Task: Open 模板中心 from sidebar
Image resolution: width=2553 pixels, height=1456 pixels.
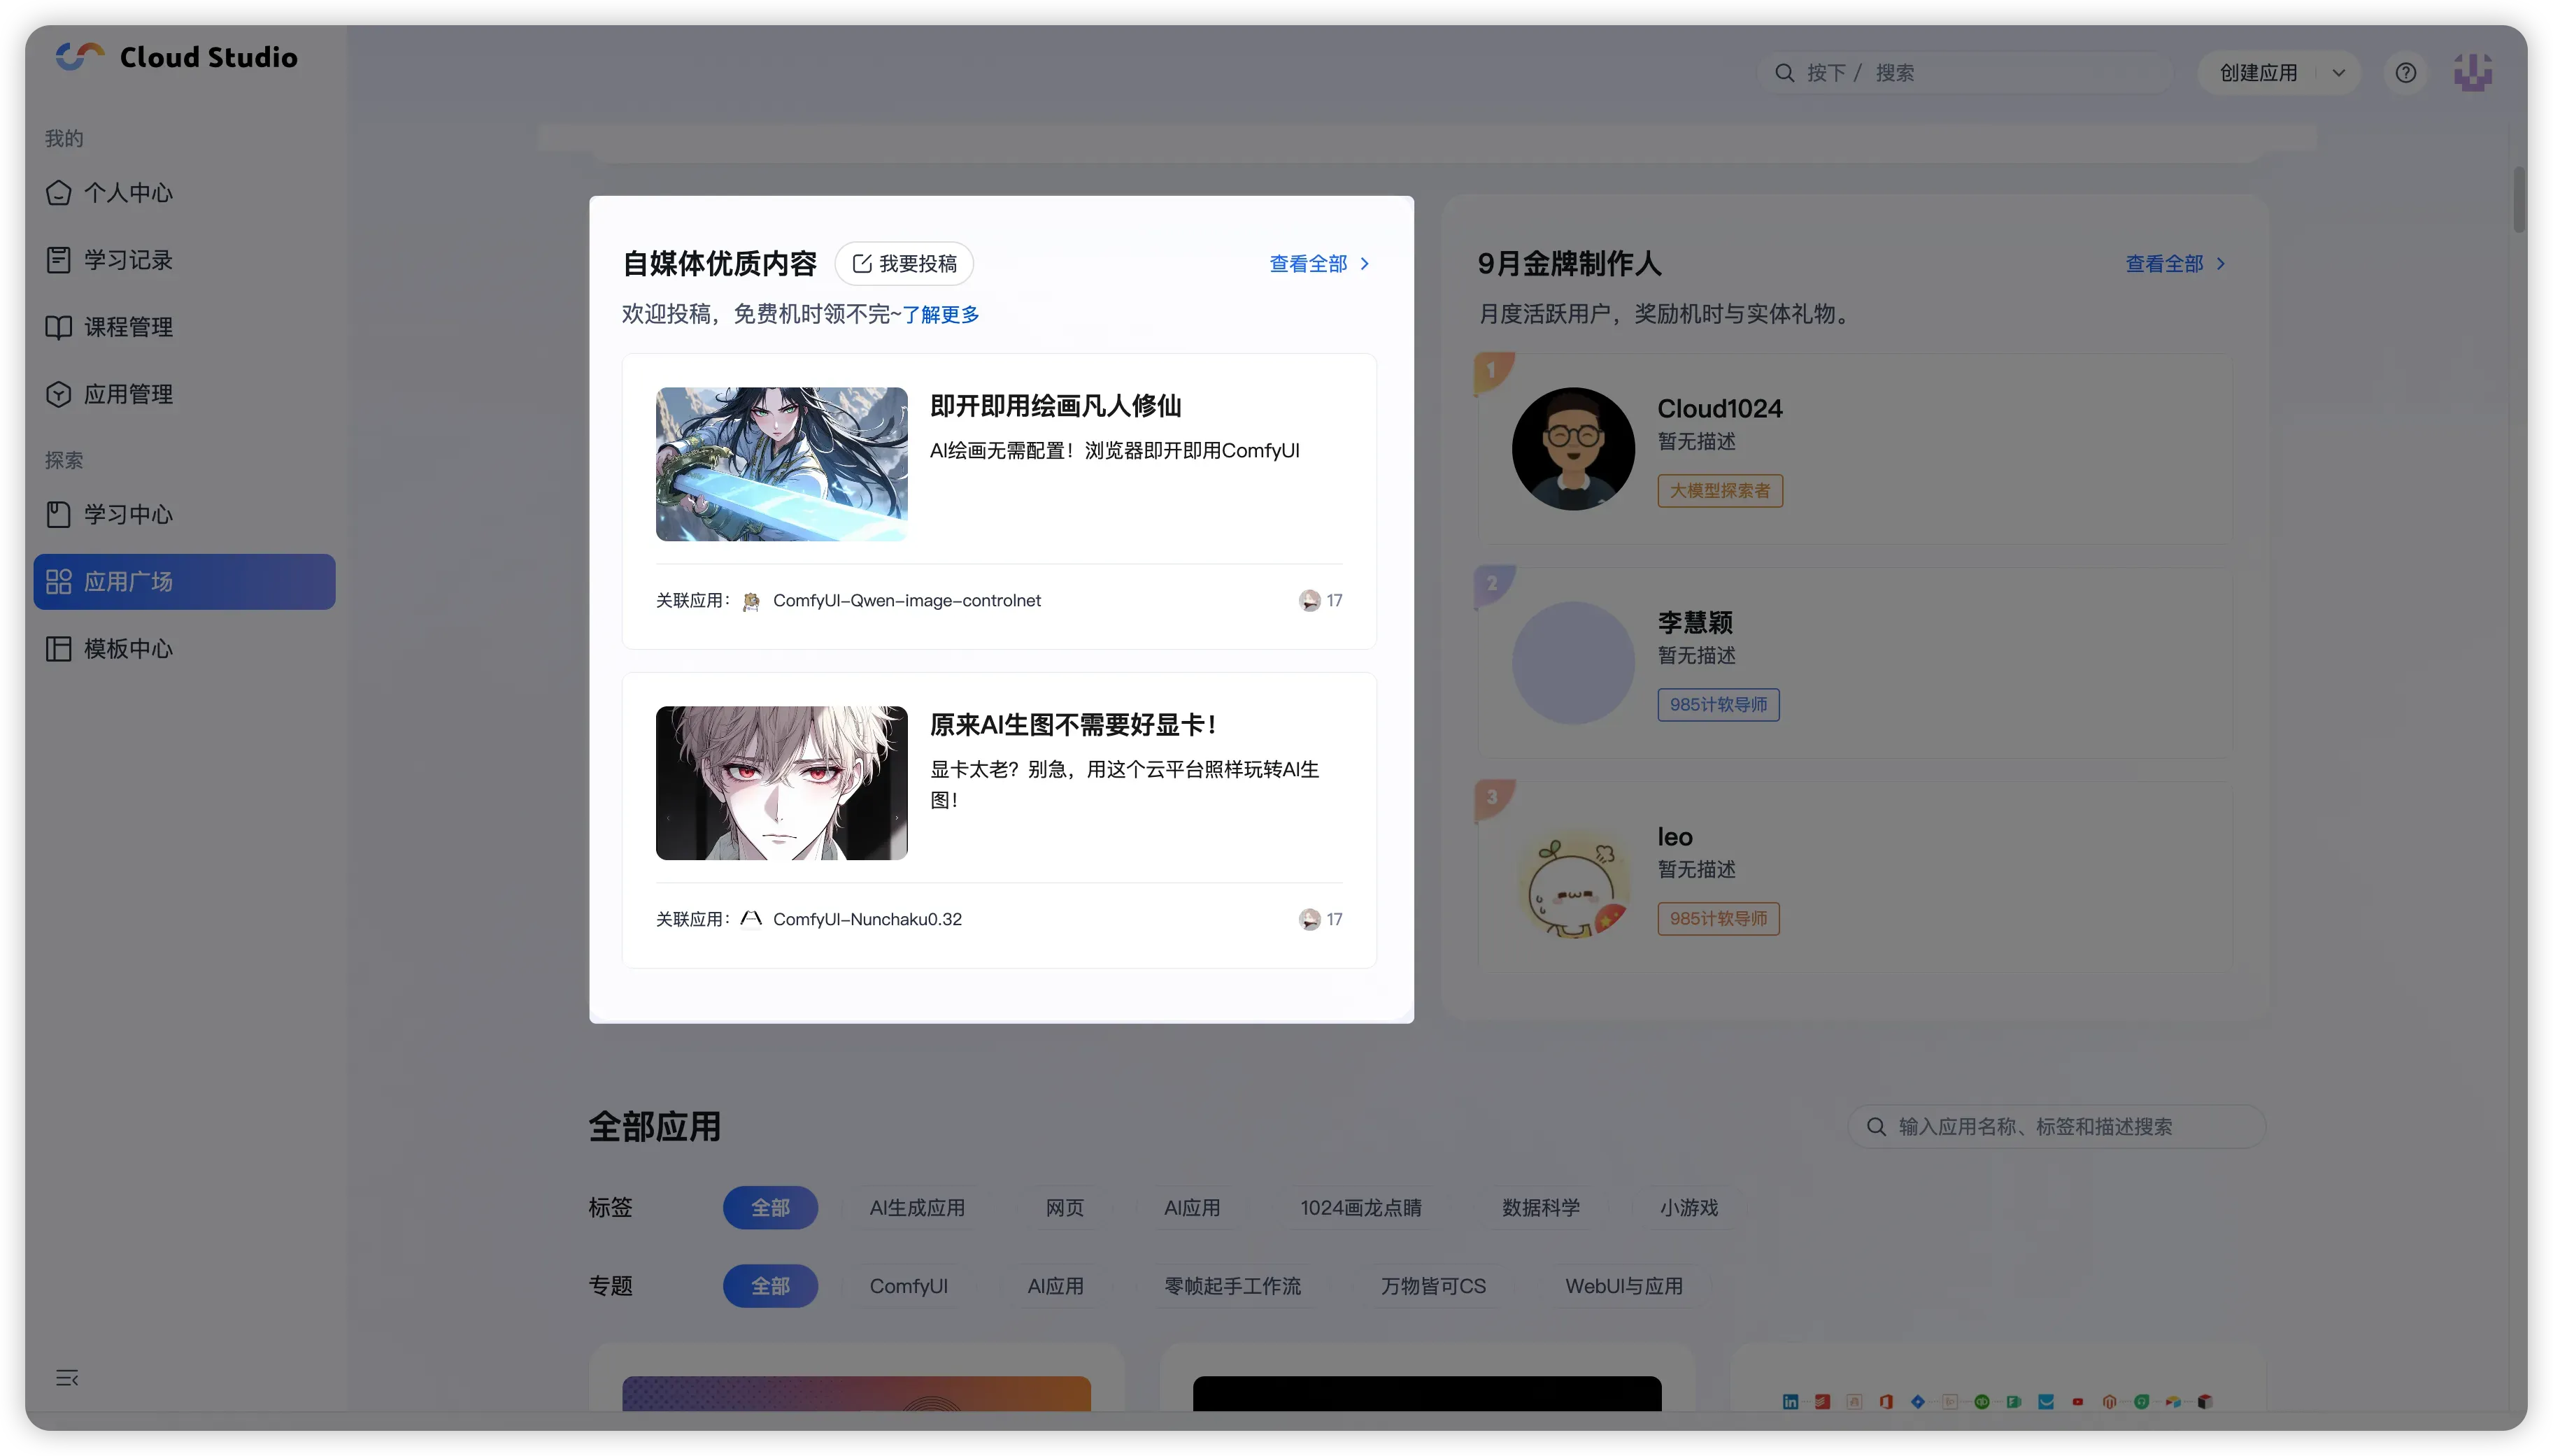Action: coord(127,649)
